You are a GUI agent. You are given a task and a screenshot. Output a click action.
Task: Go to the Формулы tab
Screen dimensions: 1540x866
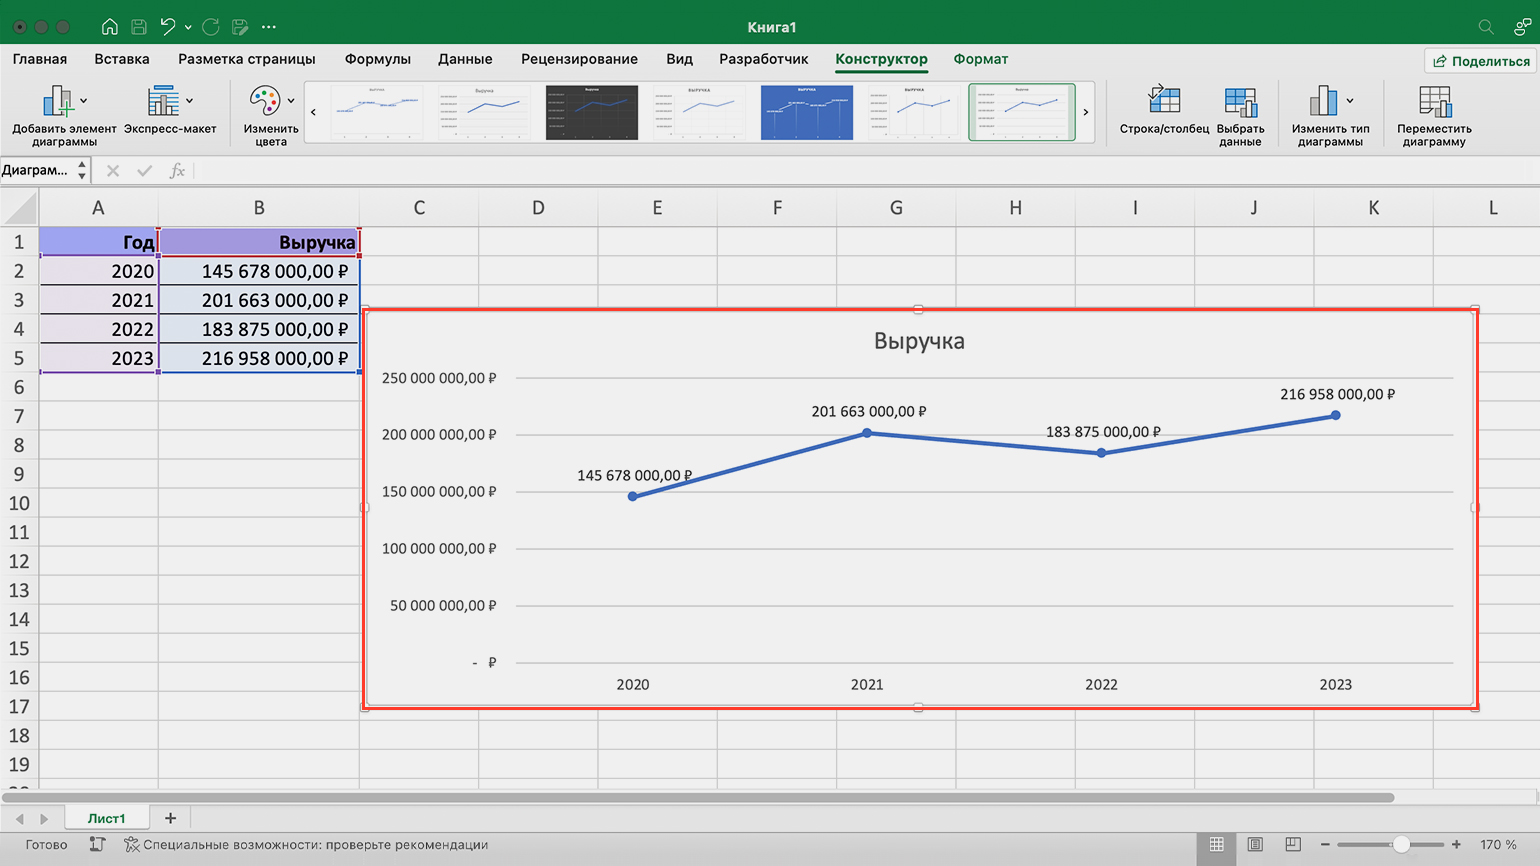click(378, 59)
